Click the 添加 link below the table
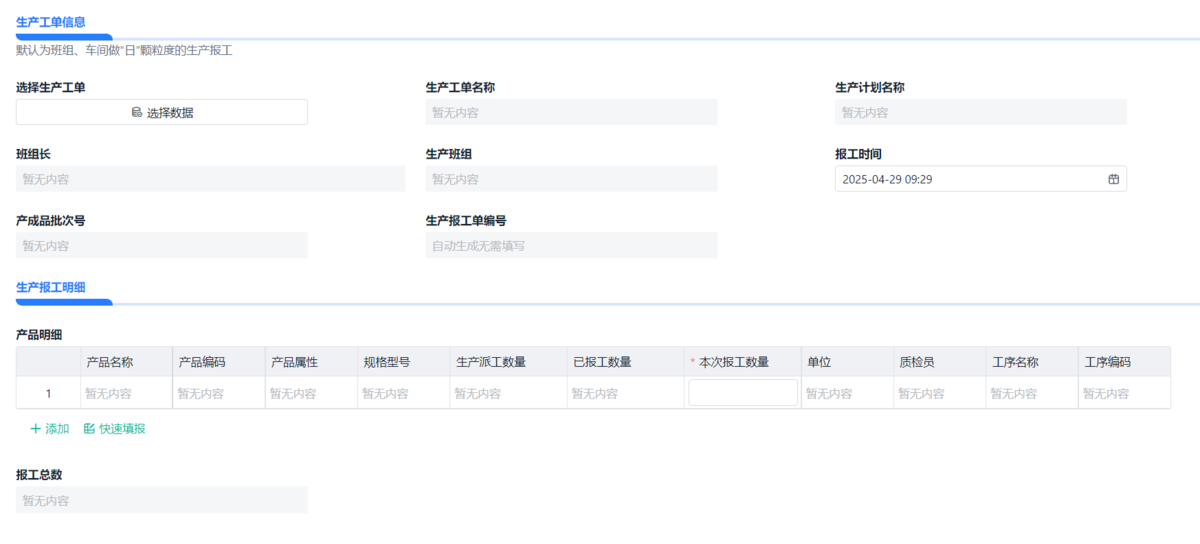This screenshot has width=1200, height=544. point(50,429)
